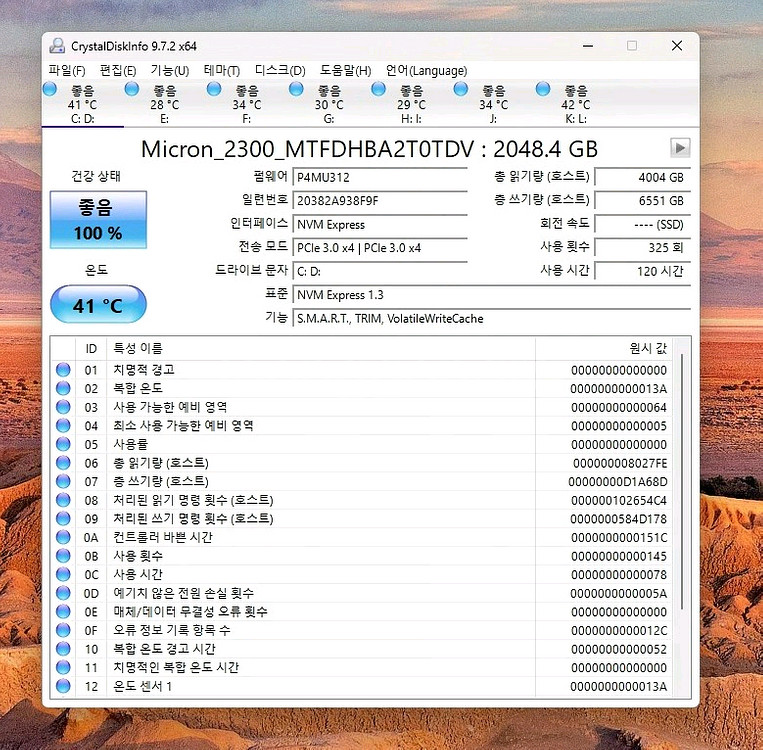The image size is (763, 750).
Task: Click status dot for row 10 복합 온도 경고 시간
Action: click(63, 649)
